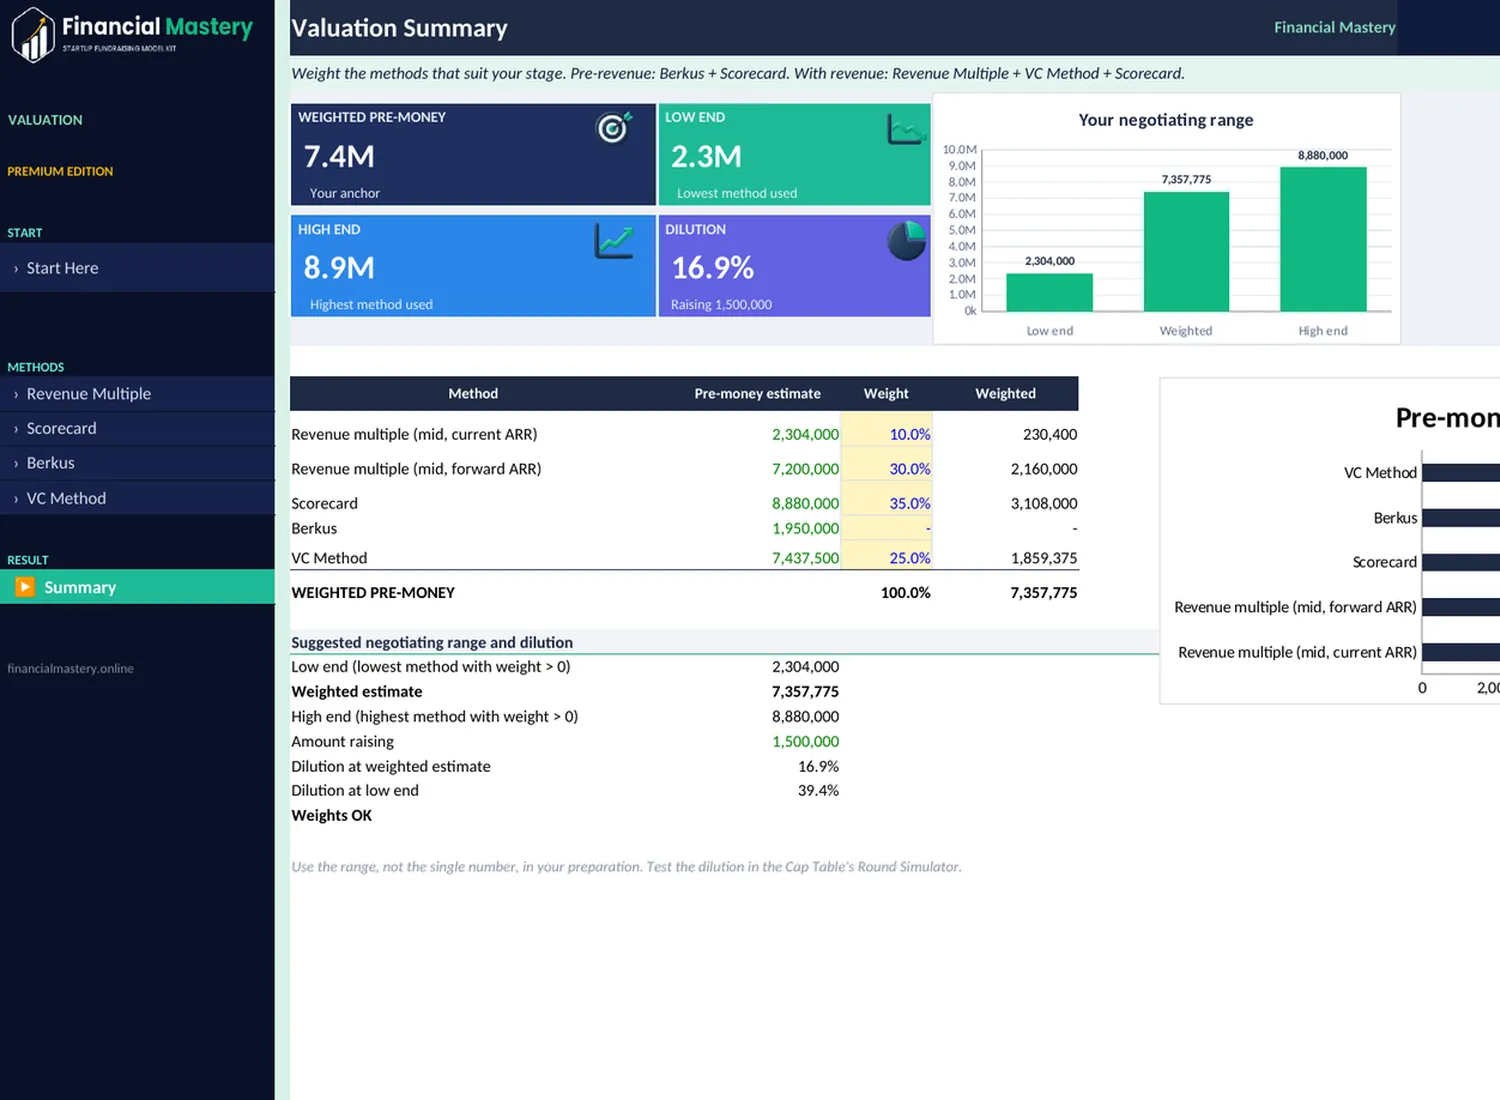Open the Scorecard method sheet
This screenshot has height=1100, width=1500.
click(x=137, y=428)
